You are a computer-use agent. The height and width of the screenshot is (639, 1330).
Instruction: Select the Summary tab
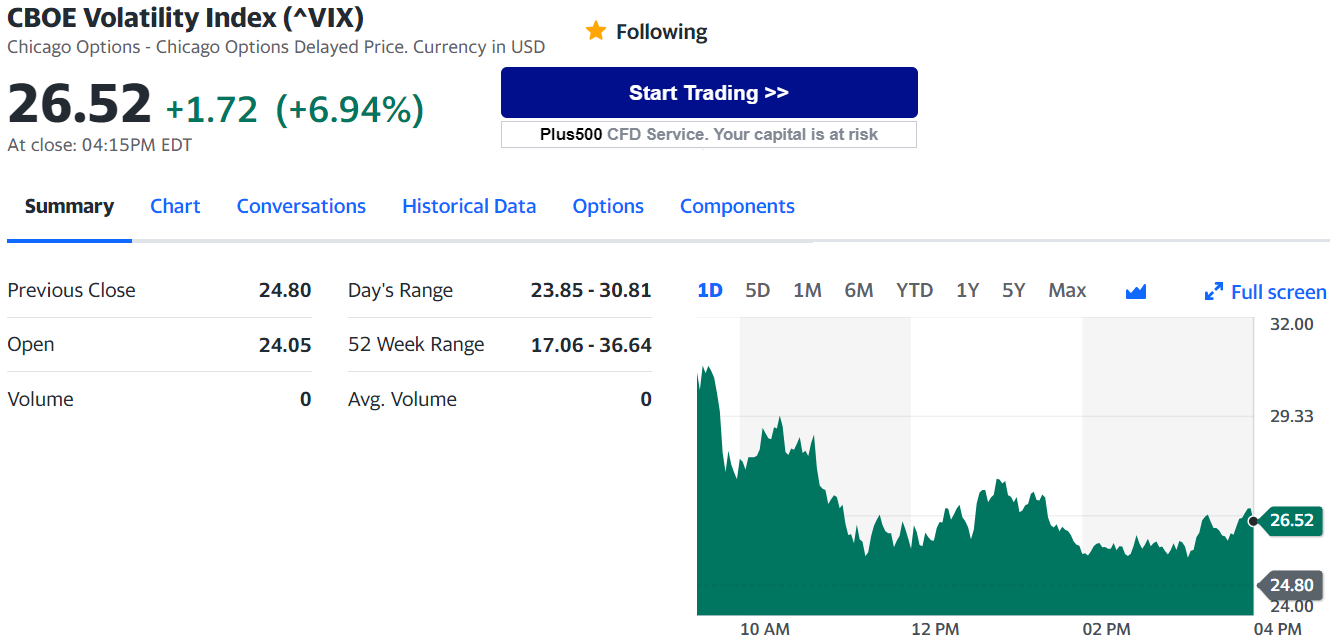pyautogui.click(x=69, y=206)
